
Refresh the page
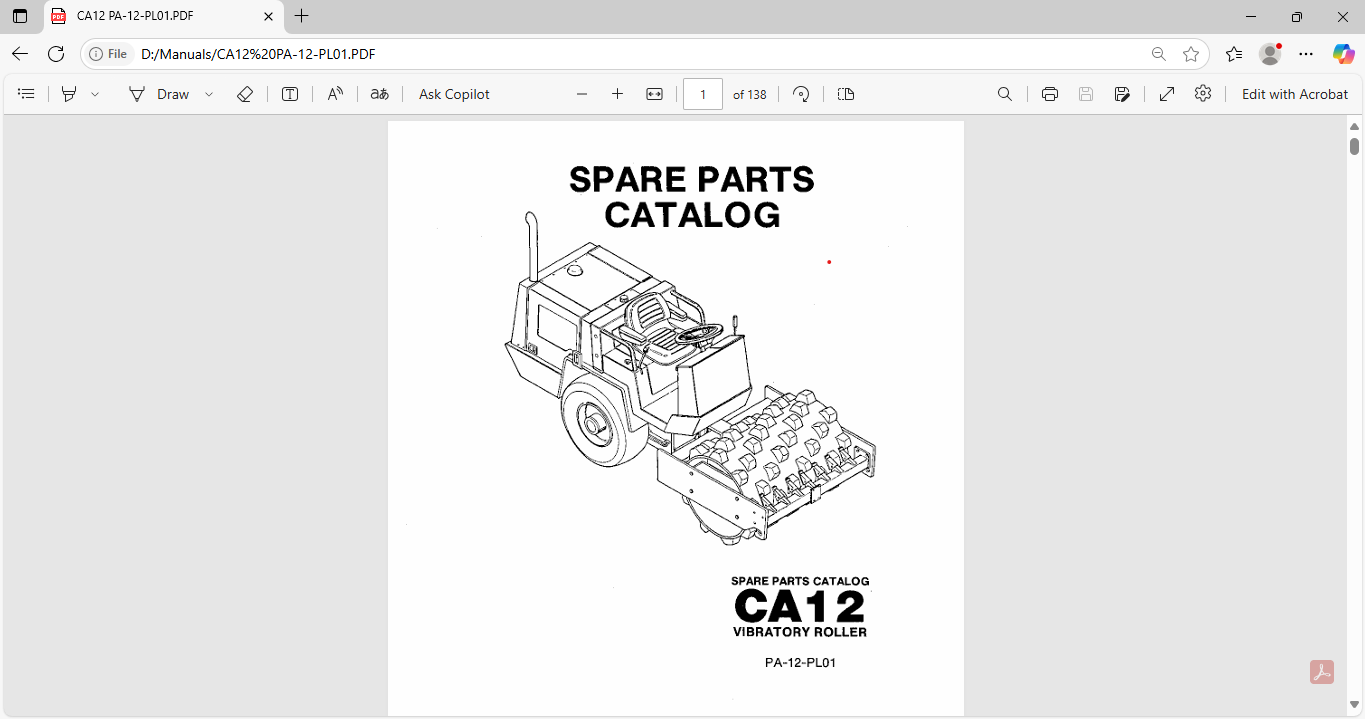(56, 54)
